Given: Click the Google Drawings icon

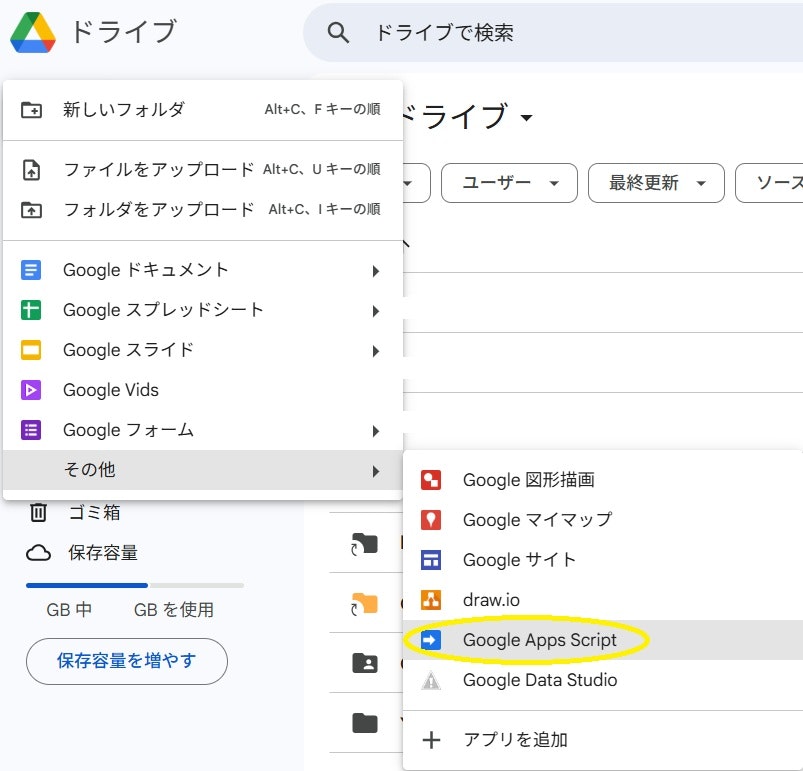Looking at the screenshot, I should [x=431, y=480].
